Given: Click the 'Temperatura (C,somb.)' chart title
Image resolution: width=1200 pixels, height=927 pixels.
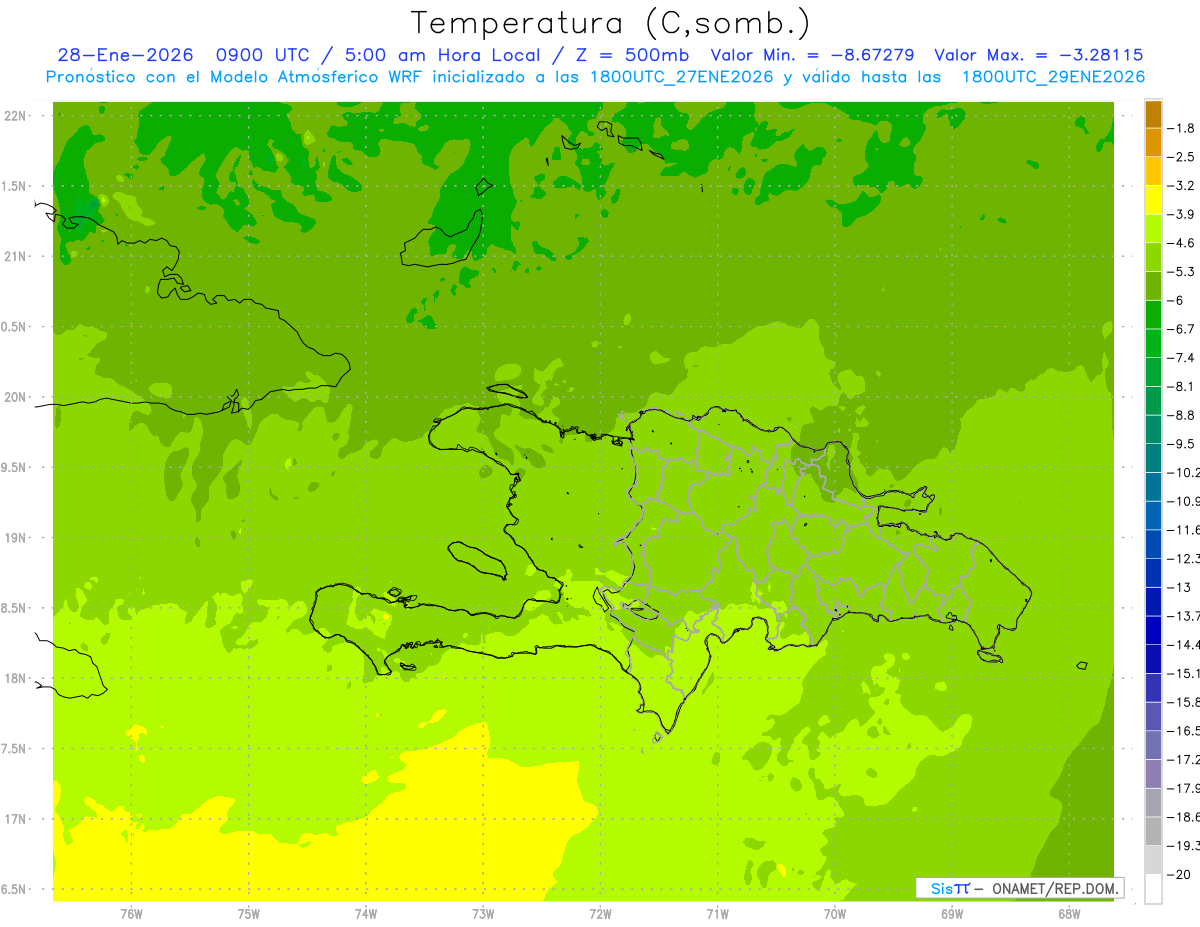Looking at the screenshot, I should pos(611,23).
